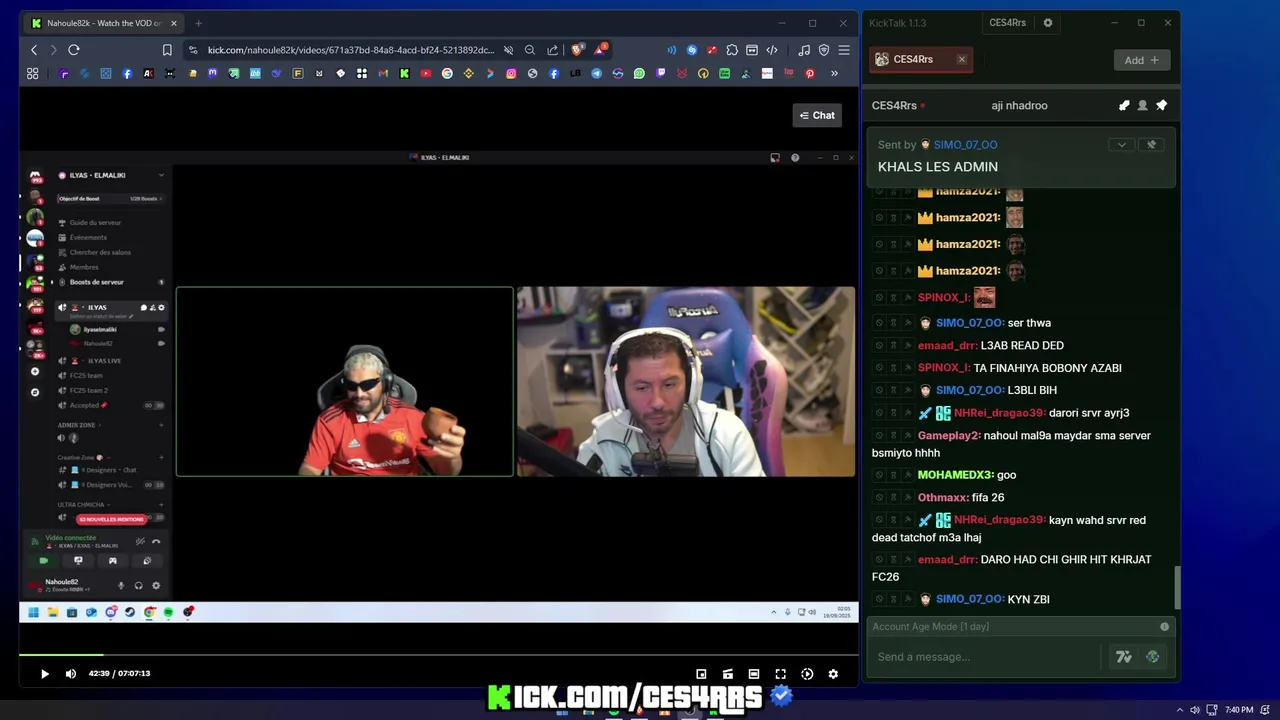Viewport: 1280px width, 720px height.
Task: Toggle theater mode in video player
Action: pyautogui.click(x=754, y=674)
